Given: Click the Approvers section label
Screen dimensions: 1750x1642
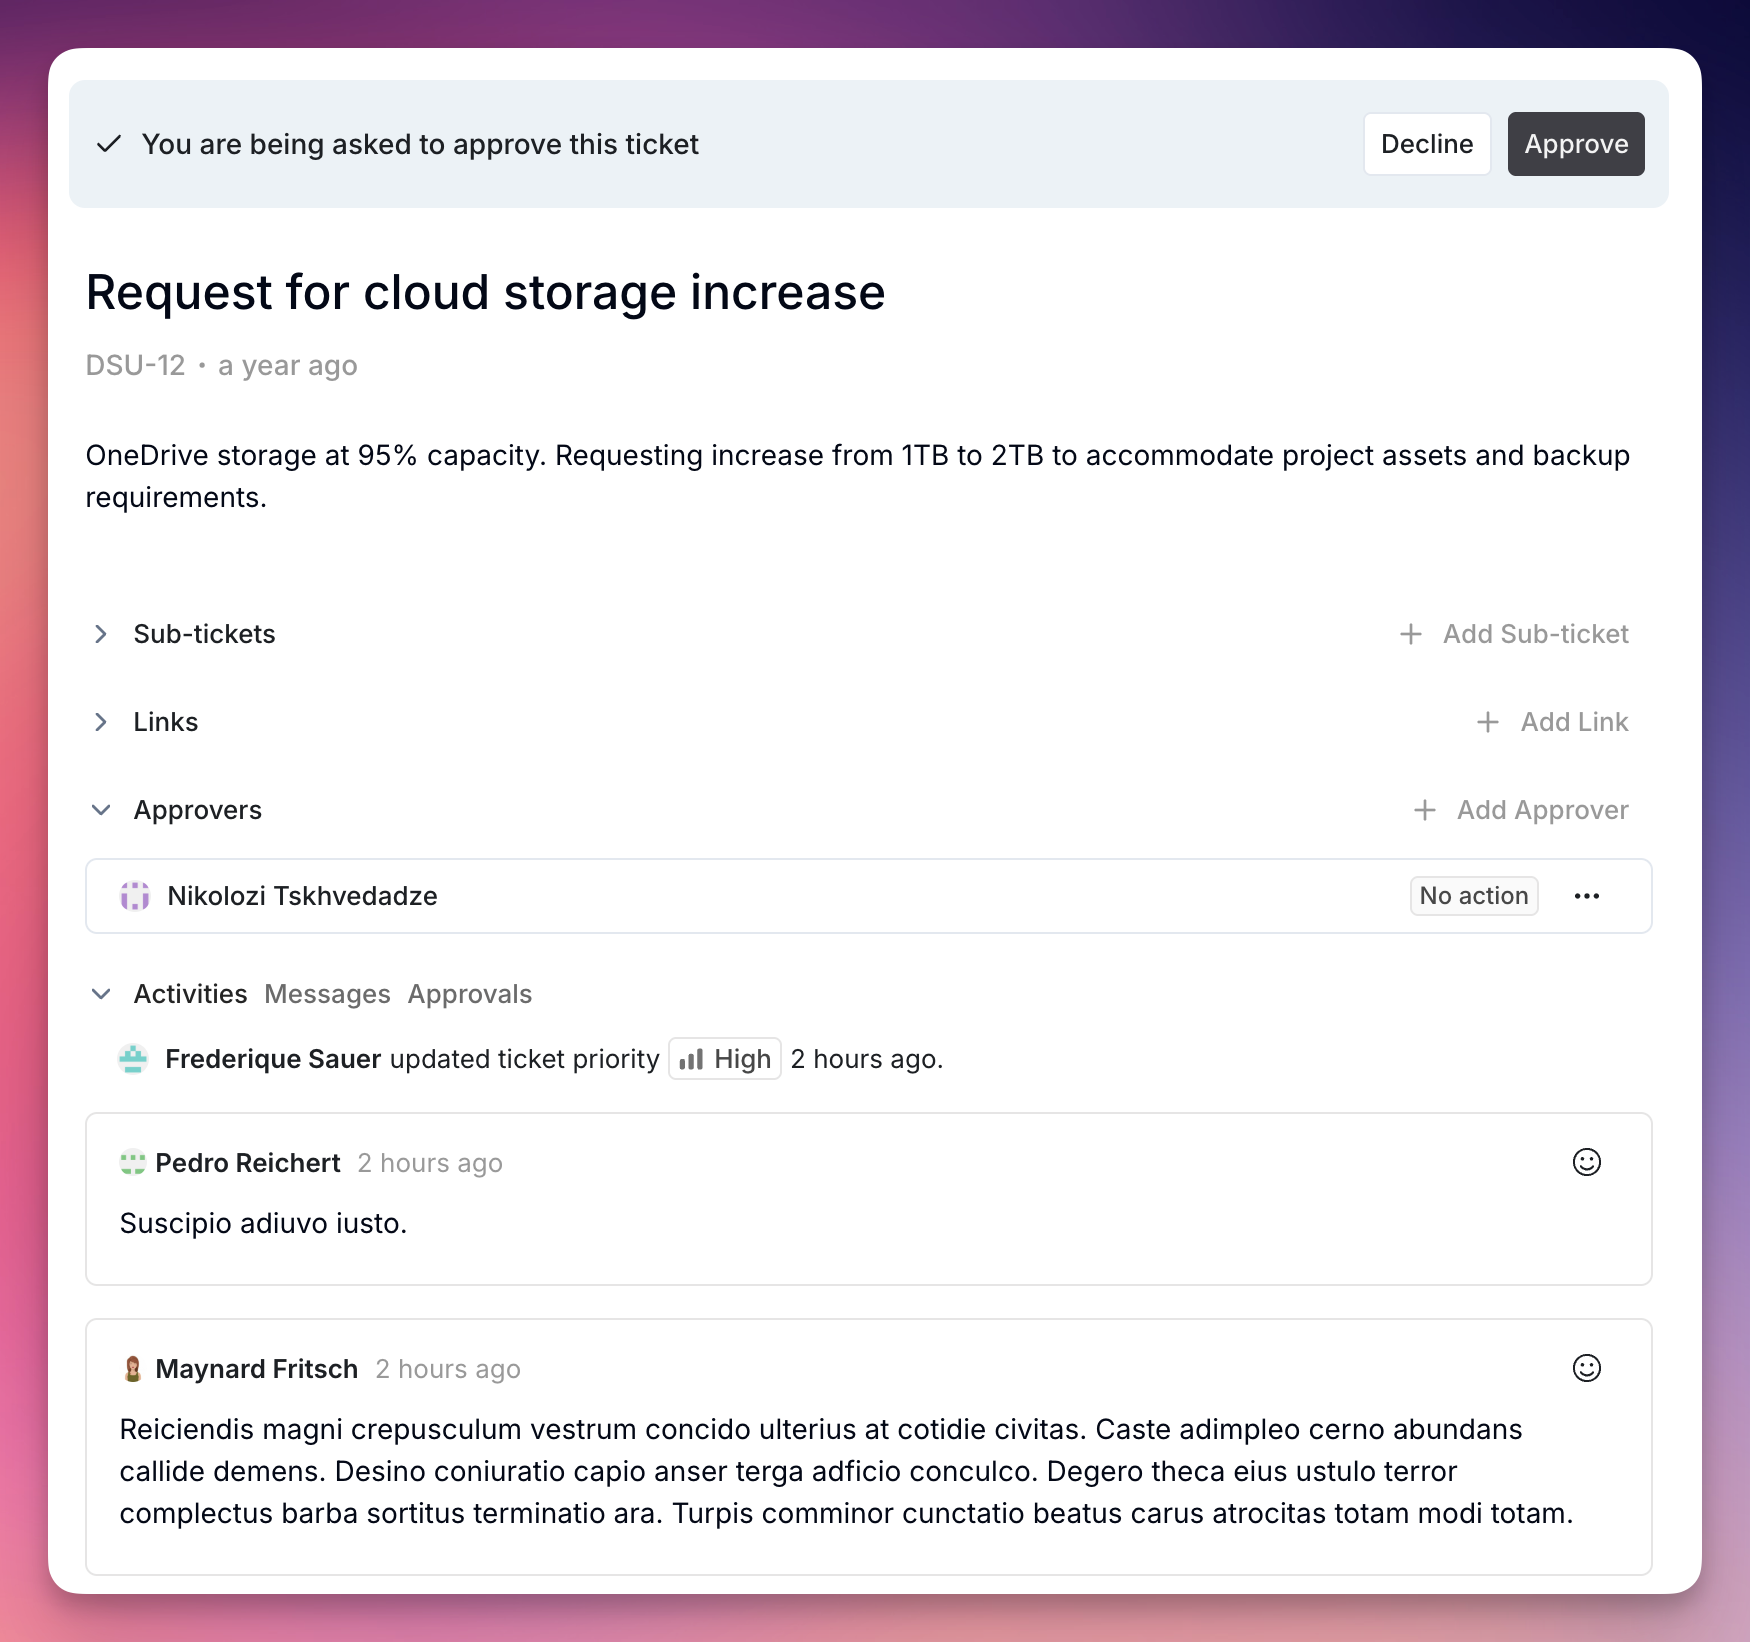Looking at the screenshot, I should coord(198,810).
